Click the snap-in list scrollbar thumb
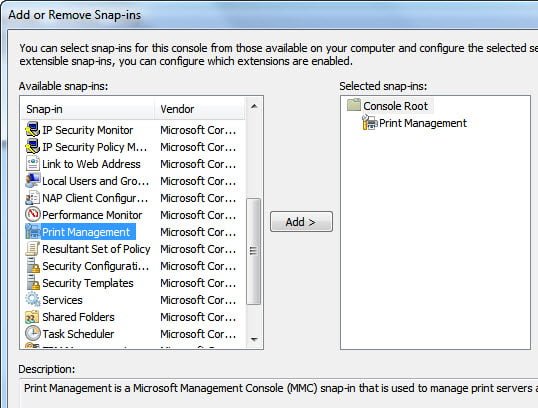 tap(254, 251)
